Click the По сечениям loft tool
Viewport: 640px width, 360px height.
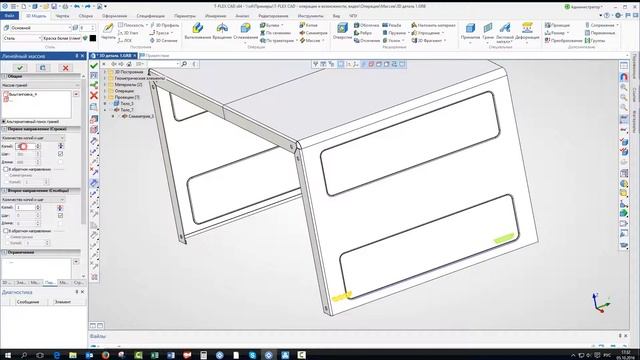point(275,33)
